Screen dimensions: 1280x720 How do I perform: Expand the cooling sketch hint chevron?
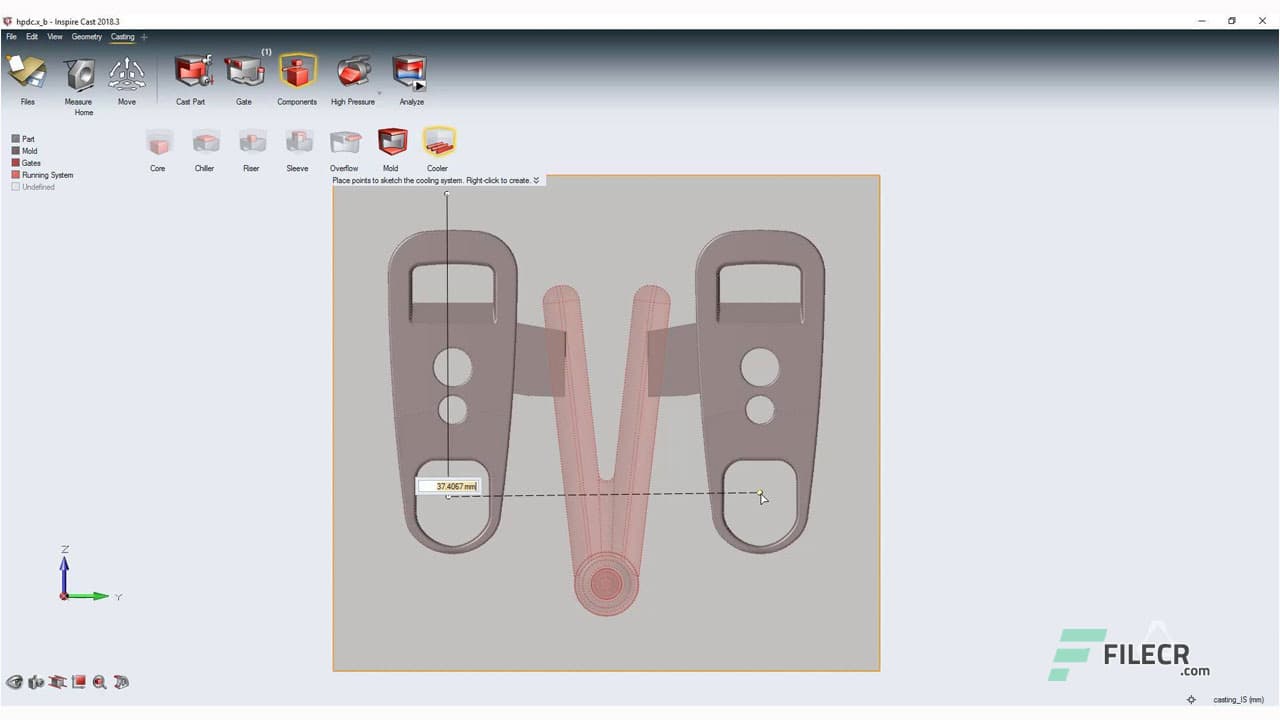[537, 181]
